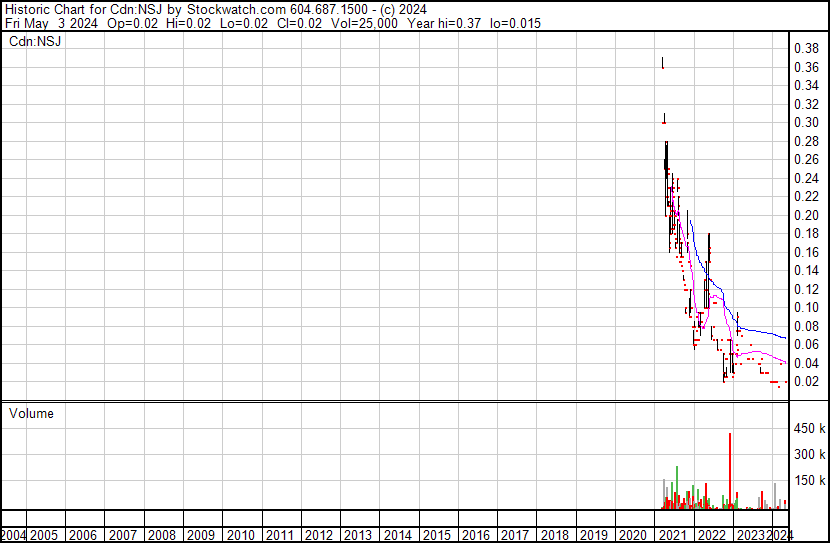Viewport: 830px width, 543px height.
Task: Select the 2017 year marker on axis
Action: 515,535
